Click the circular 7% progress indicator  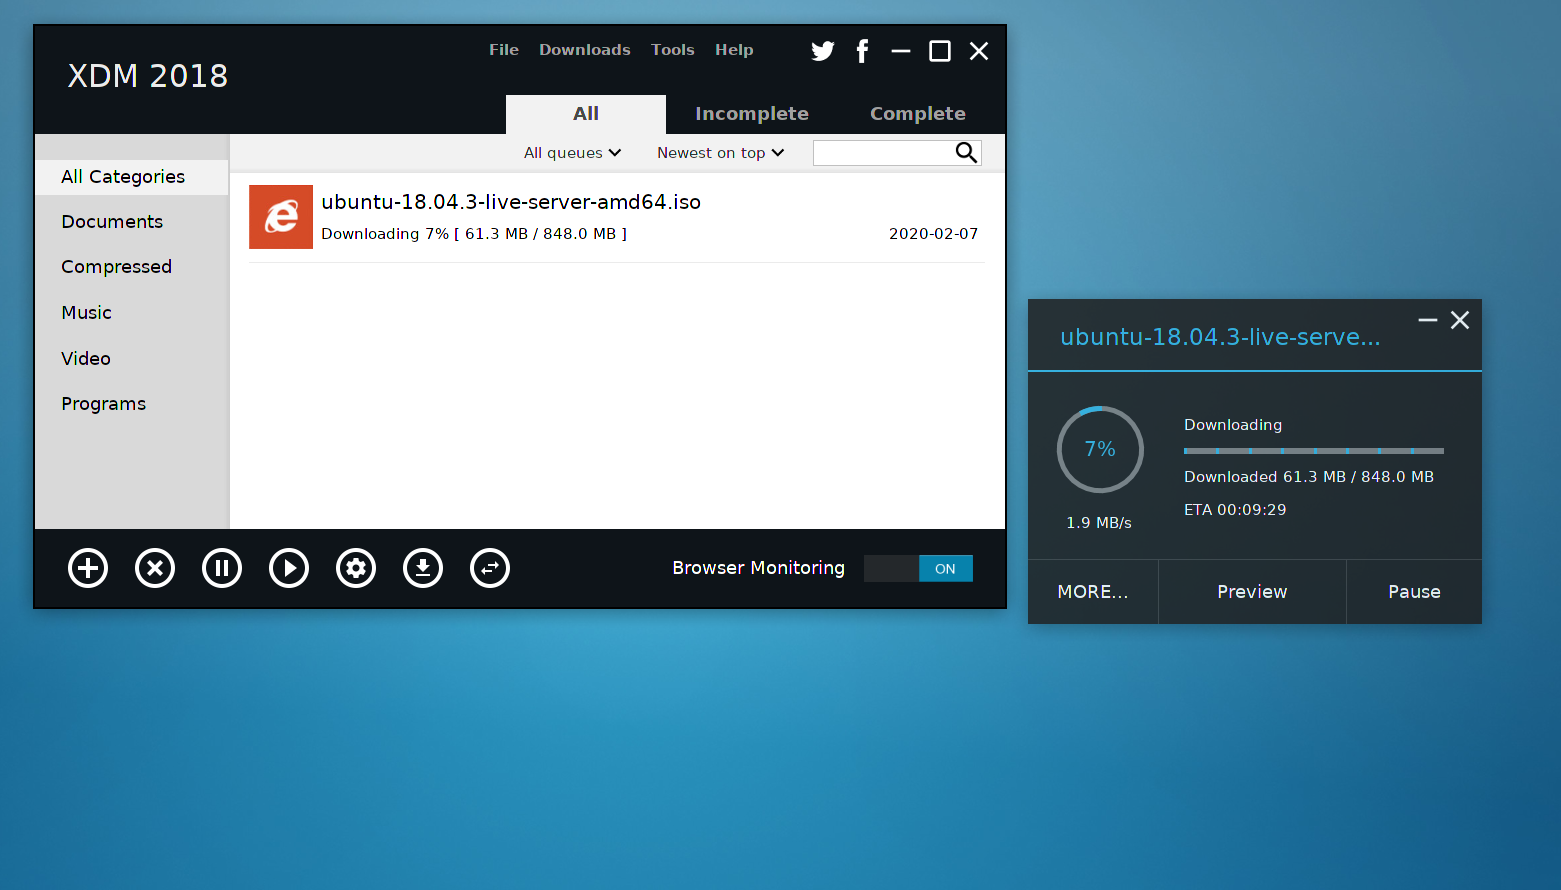pyautogui.click(x=1100, y=449)
